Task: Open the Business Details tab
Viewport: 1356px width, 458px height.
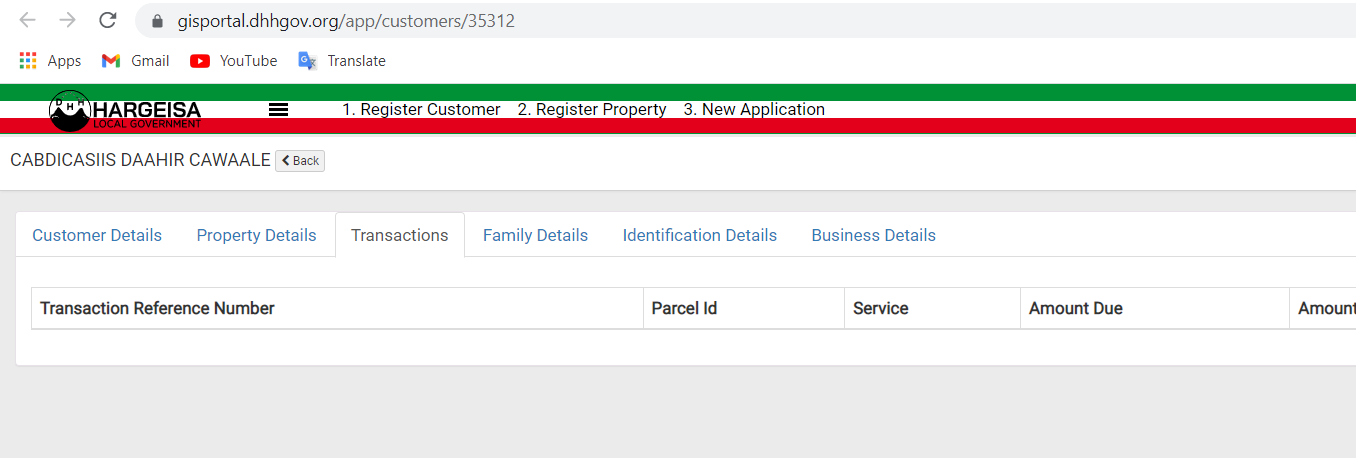Action: 874,236
